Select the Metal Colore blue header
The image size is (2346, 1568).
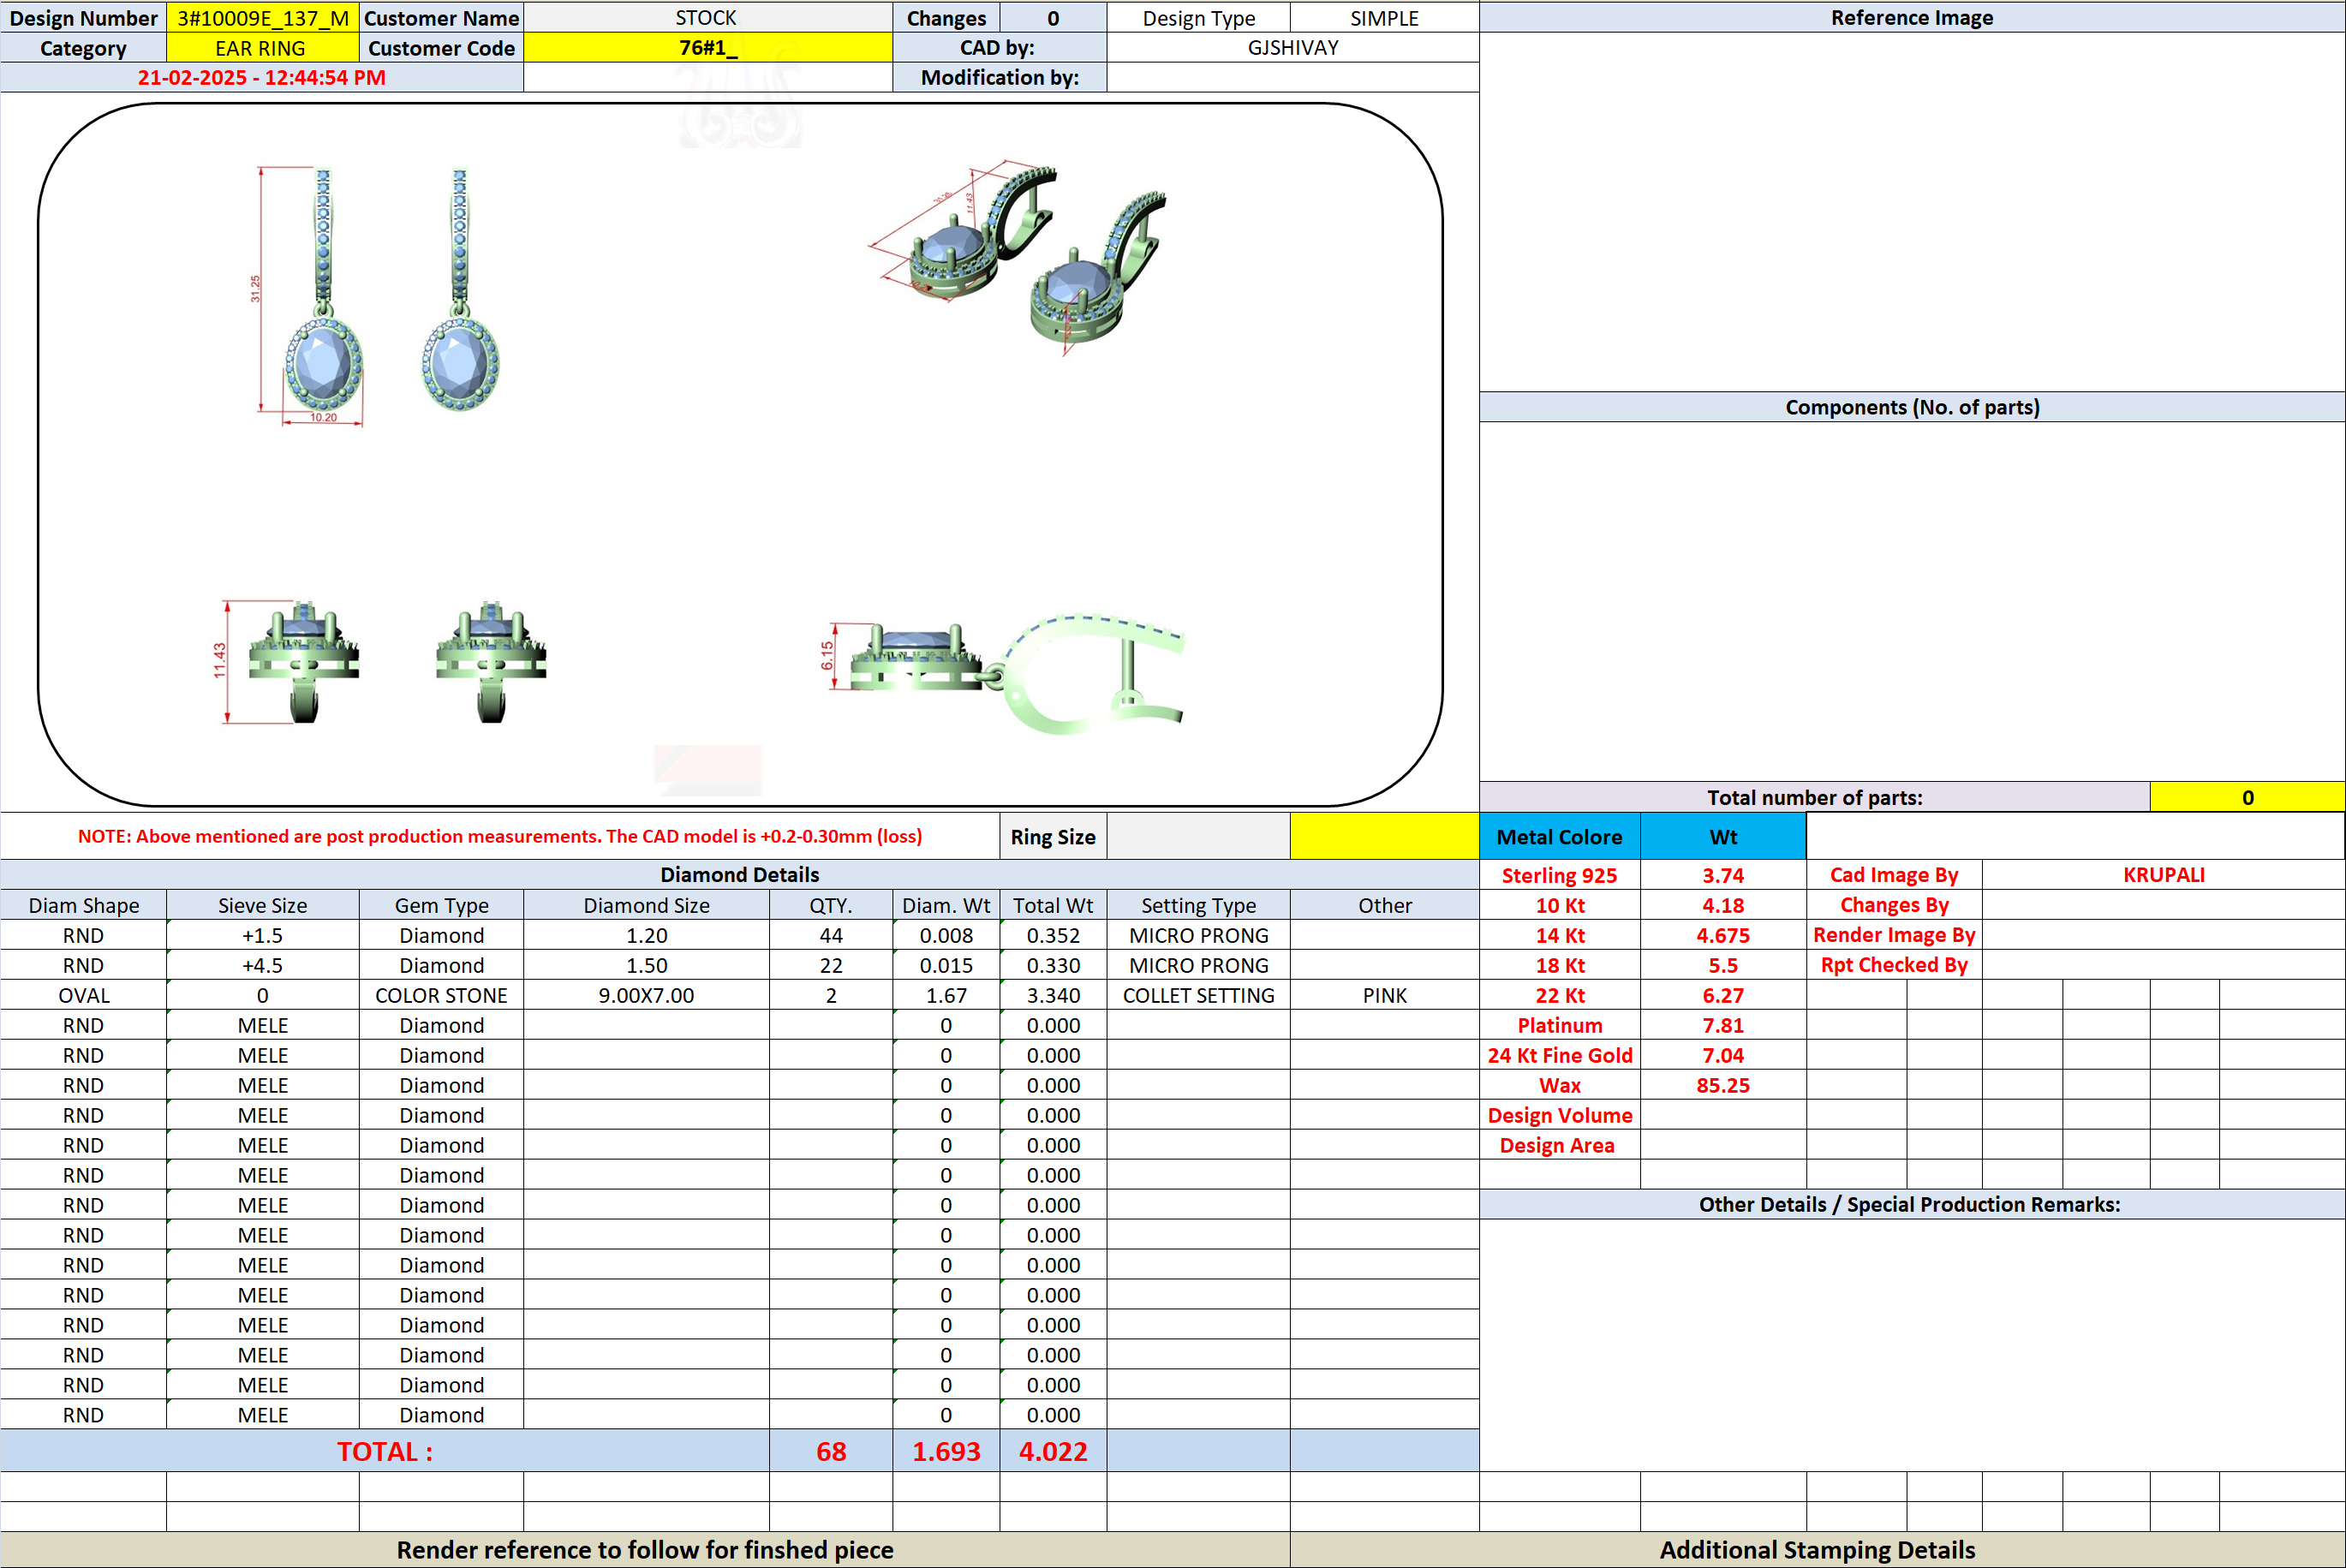pyautogui.click(x=1559, y=837)
